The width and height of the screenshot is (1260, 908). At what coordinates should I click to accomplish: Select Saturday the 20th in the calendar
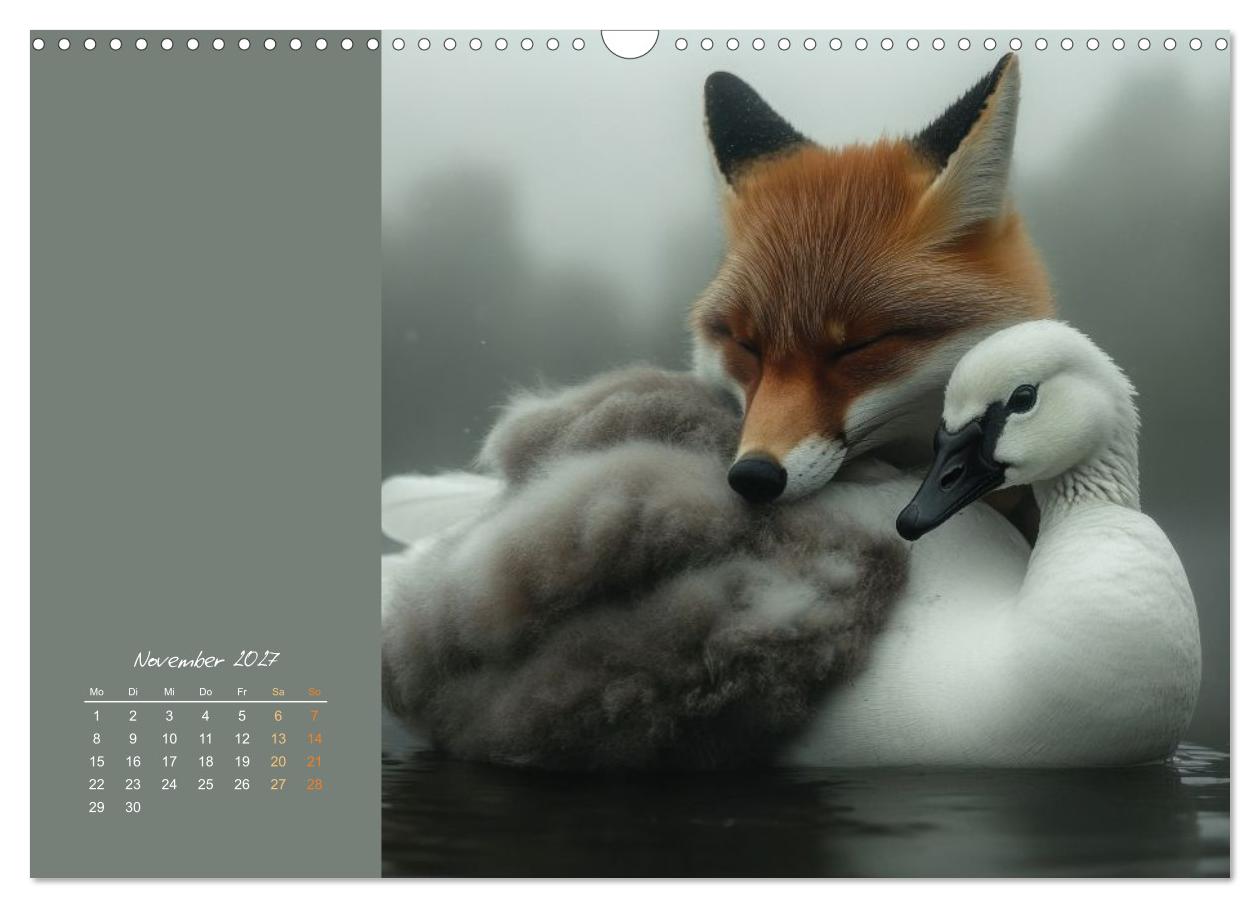[278, 762]
